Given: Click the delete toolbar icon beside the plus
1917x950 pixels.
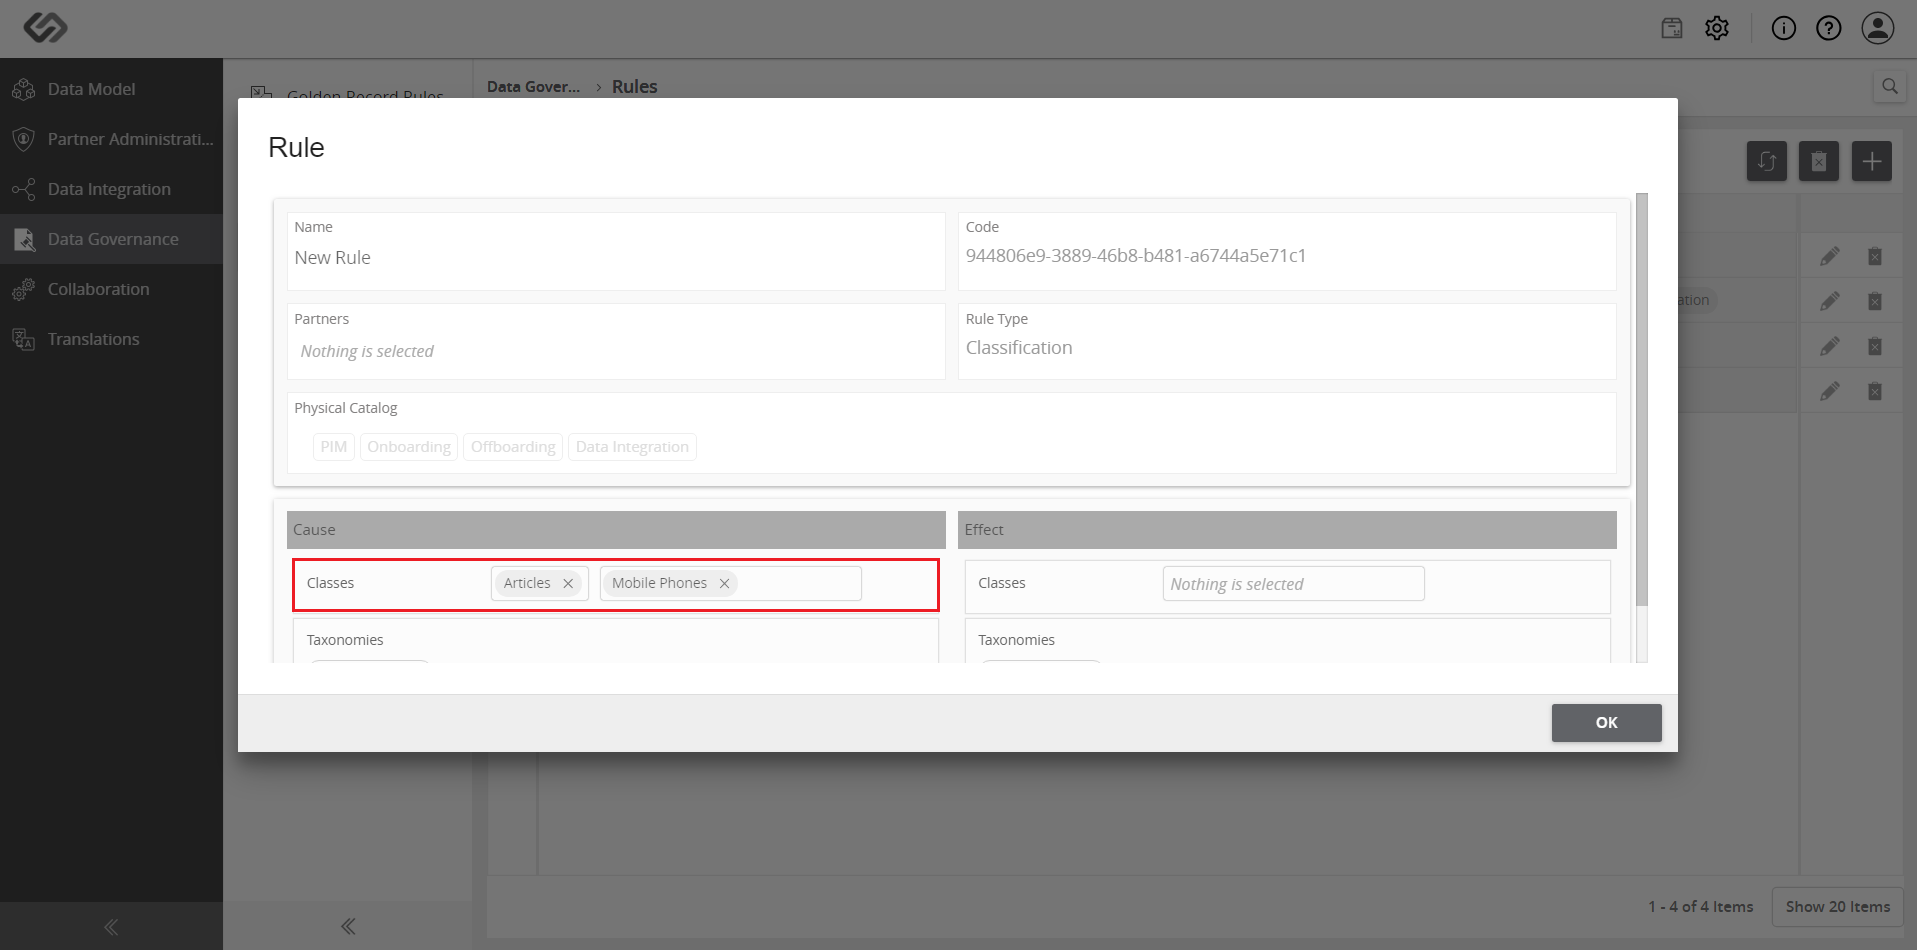Looking at the screenshot, I should pos(1819,161).
